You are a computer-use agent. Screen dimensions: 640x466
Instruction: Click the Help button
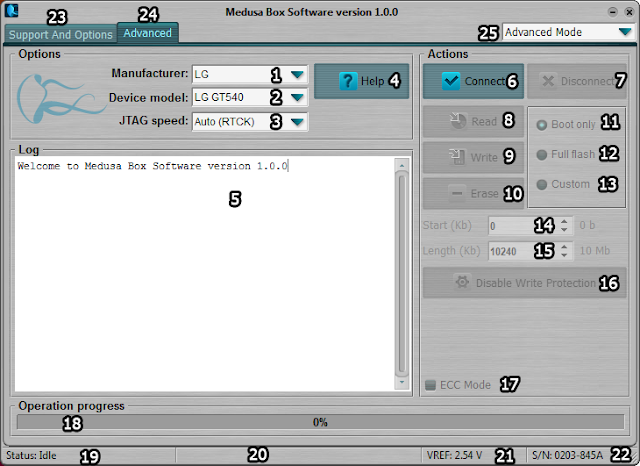pos(362,81)
